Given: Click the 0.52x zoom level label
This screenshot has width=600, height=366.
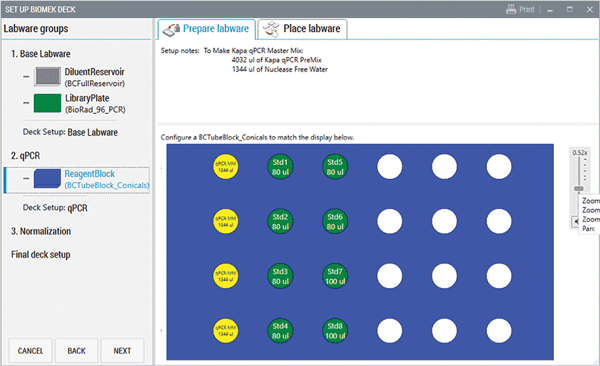Looking at the screenshot, I should pos(579,153).
